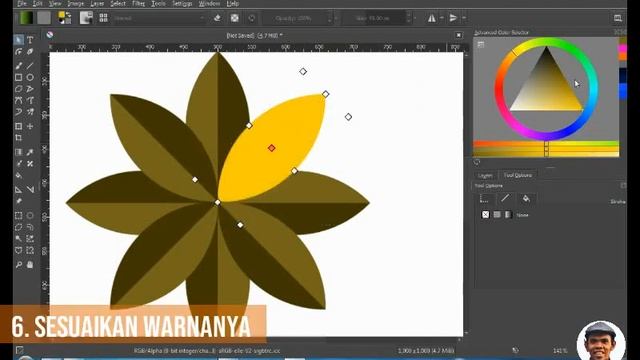This screenshot has height=360, width=640.
Task: Toggle vertical mirror tool
Action: (x=453, y=18)
